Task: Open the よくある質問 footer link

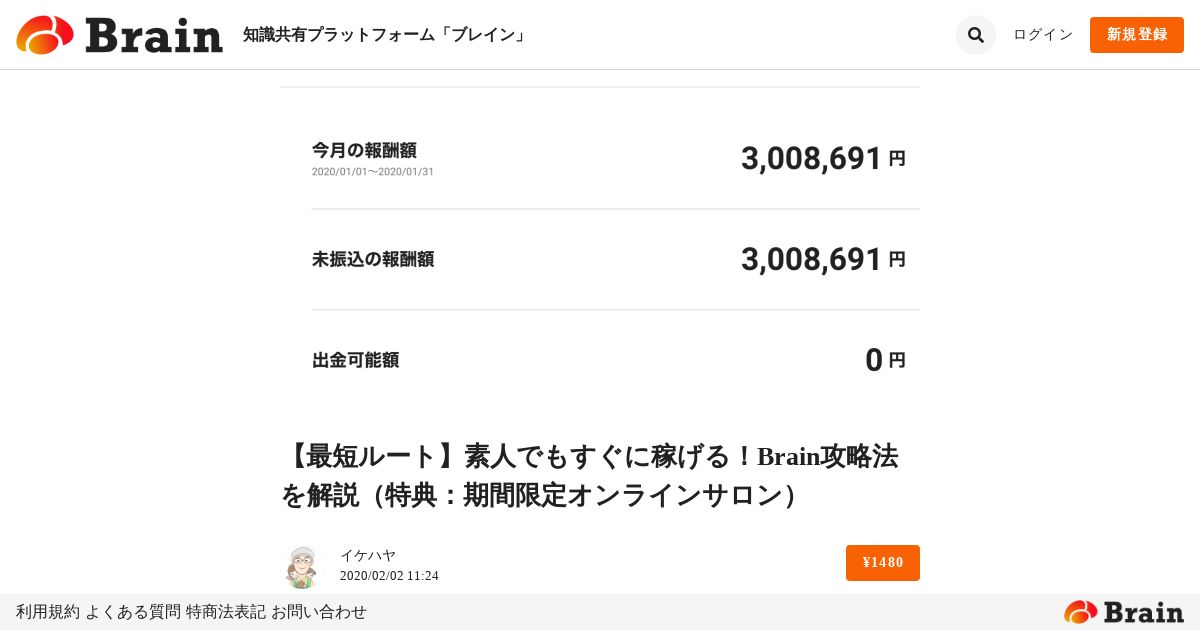Action: pos(133,612)
